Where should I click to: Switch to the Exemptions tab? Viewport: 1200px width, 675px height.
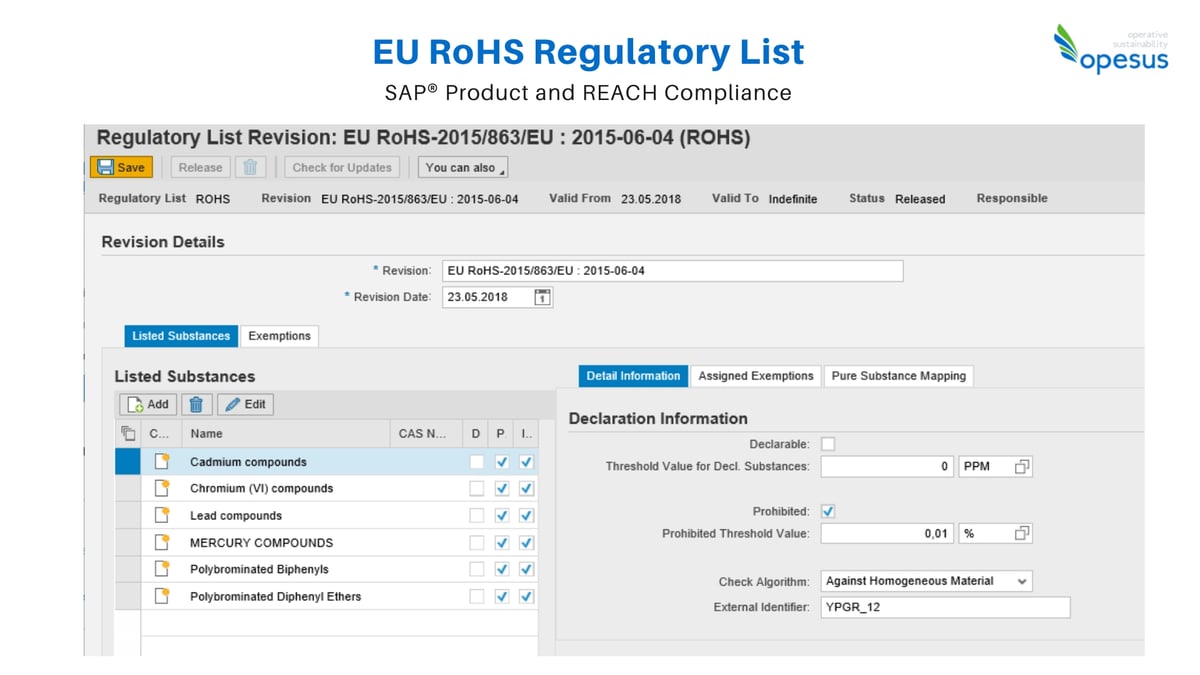coord(279,336)
